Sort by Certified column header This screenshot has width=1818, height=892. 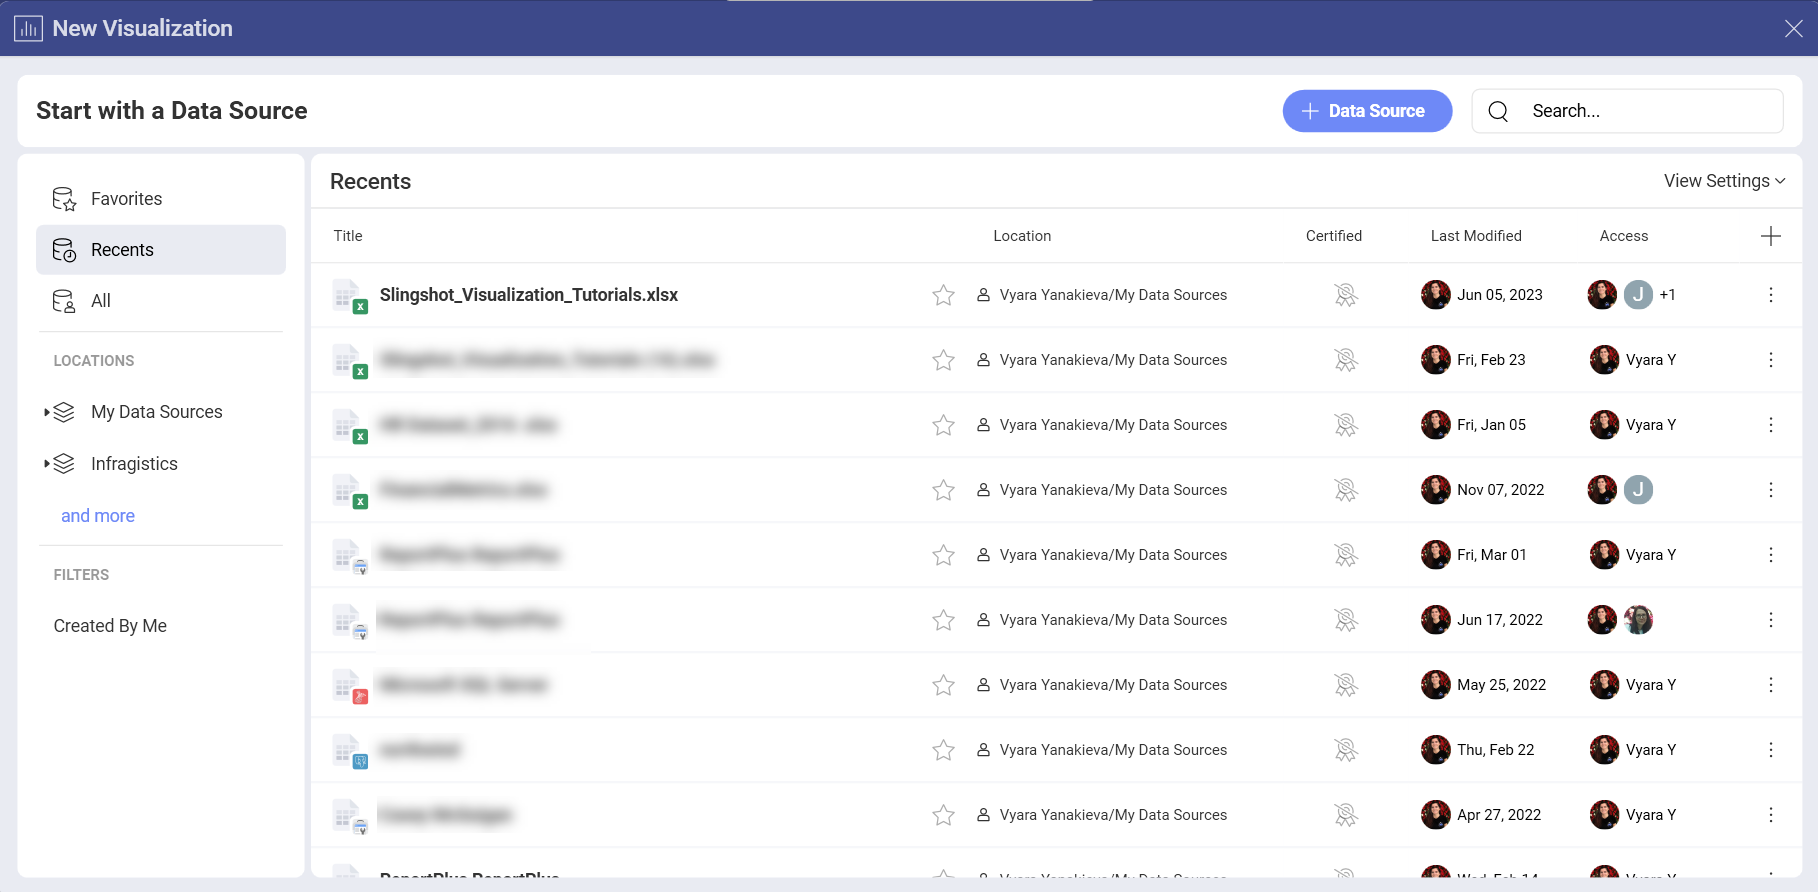click(x=1334, y=236)
